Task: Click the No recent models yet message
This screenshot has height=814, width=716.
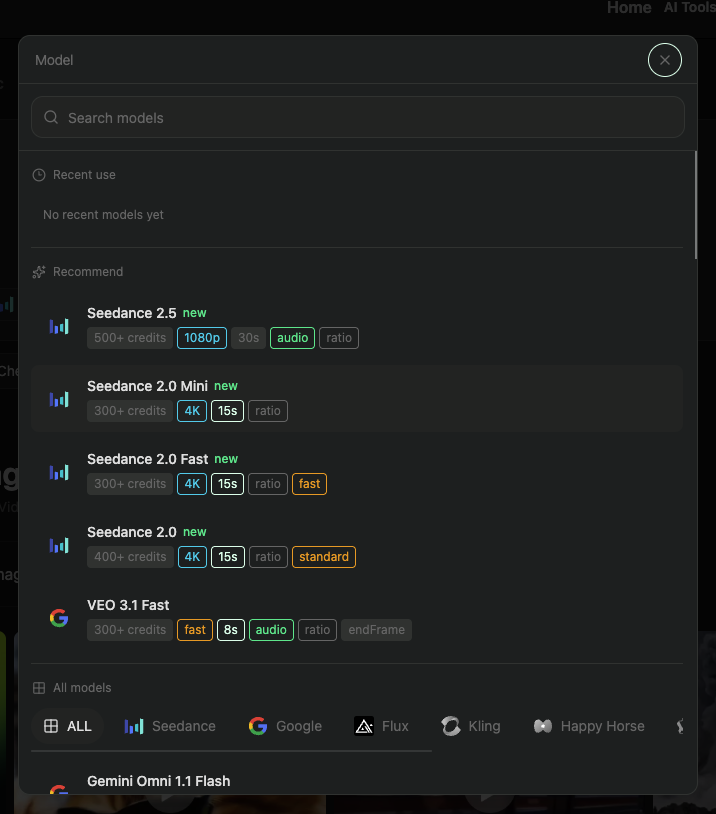Action: tap(103, 215)
